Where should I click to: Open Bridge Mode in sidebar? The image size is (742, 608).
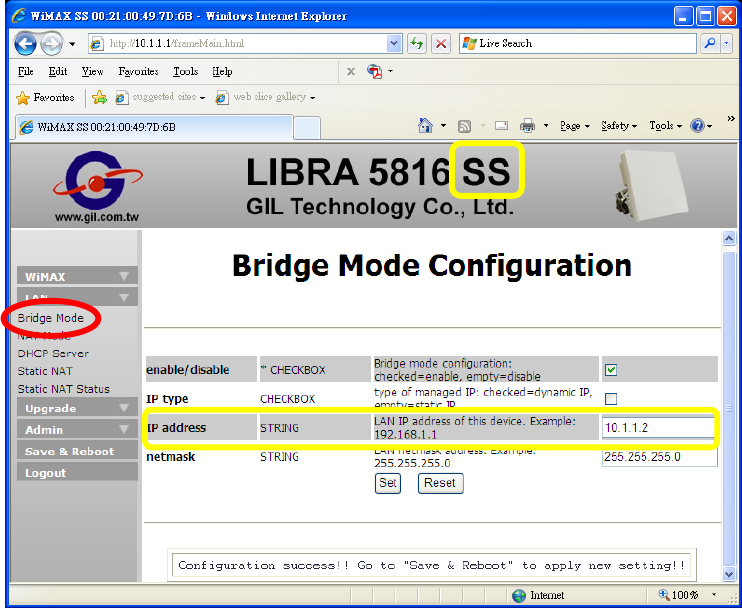click(50, 318)
